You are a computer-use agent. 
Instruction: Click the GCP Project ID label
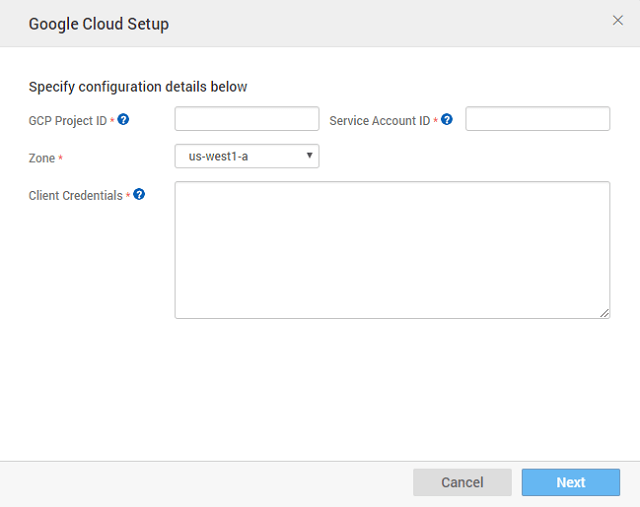(67, 121)
